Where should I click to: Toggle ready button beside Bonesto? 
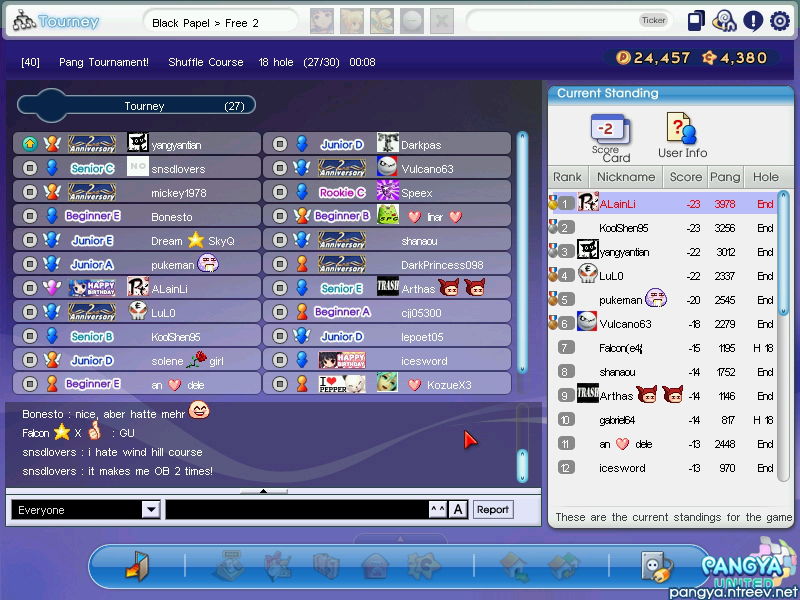[30, 216]
